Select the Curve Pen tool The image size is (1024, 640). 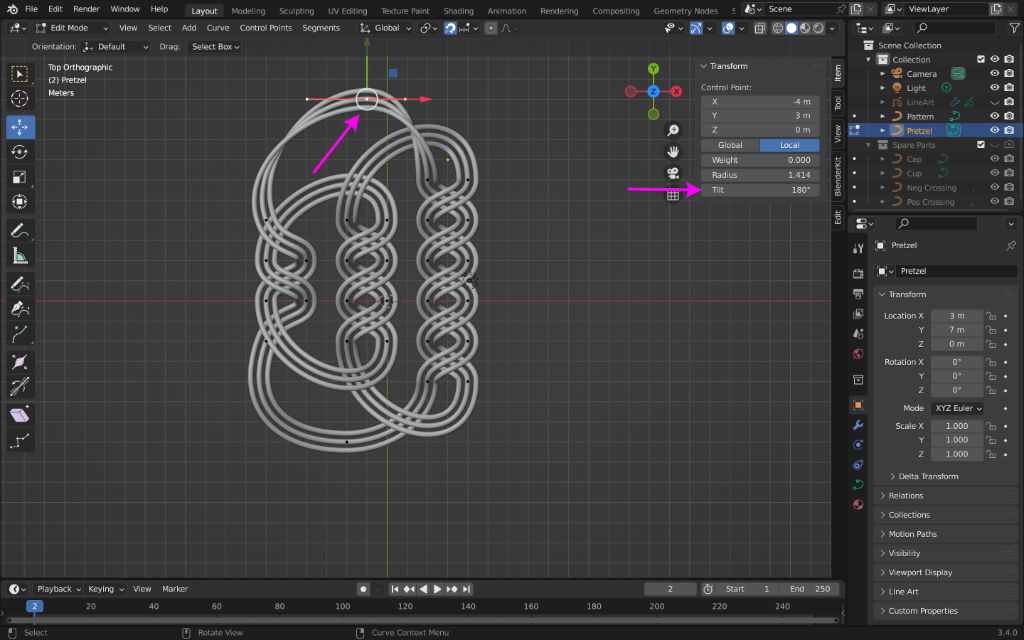(x=20, y=309)
